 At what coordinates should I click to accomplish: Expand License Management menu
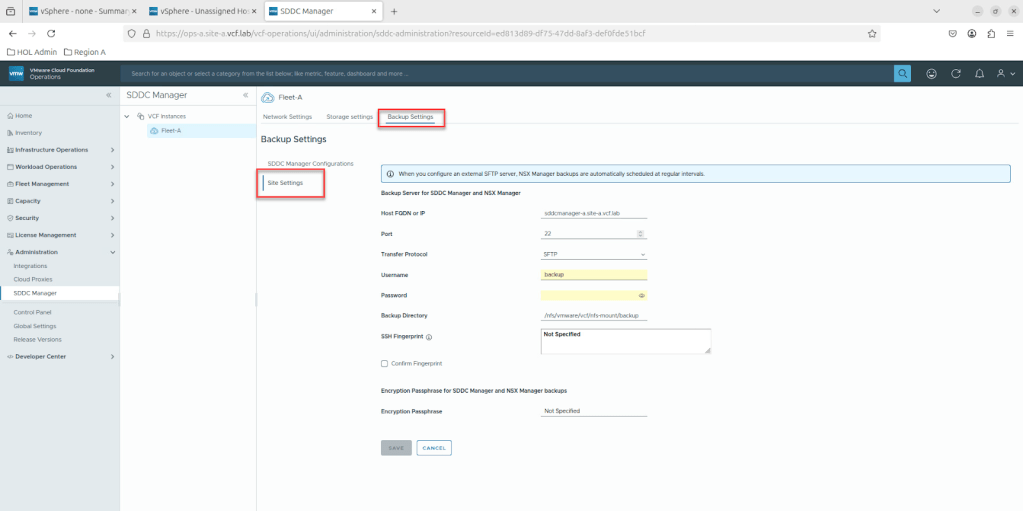[112, 235]
